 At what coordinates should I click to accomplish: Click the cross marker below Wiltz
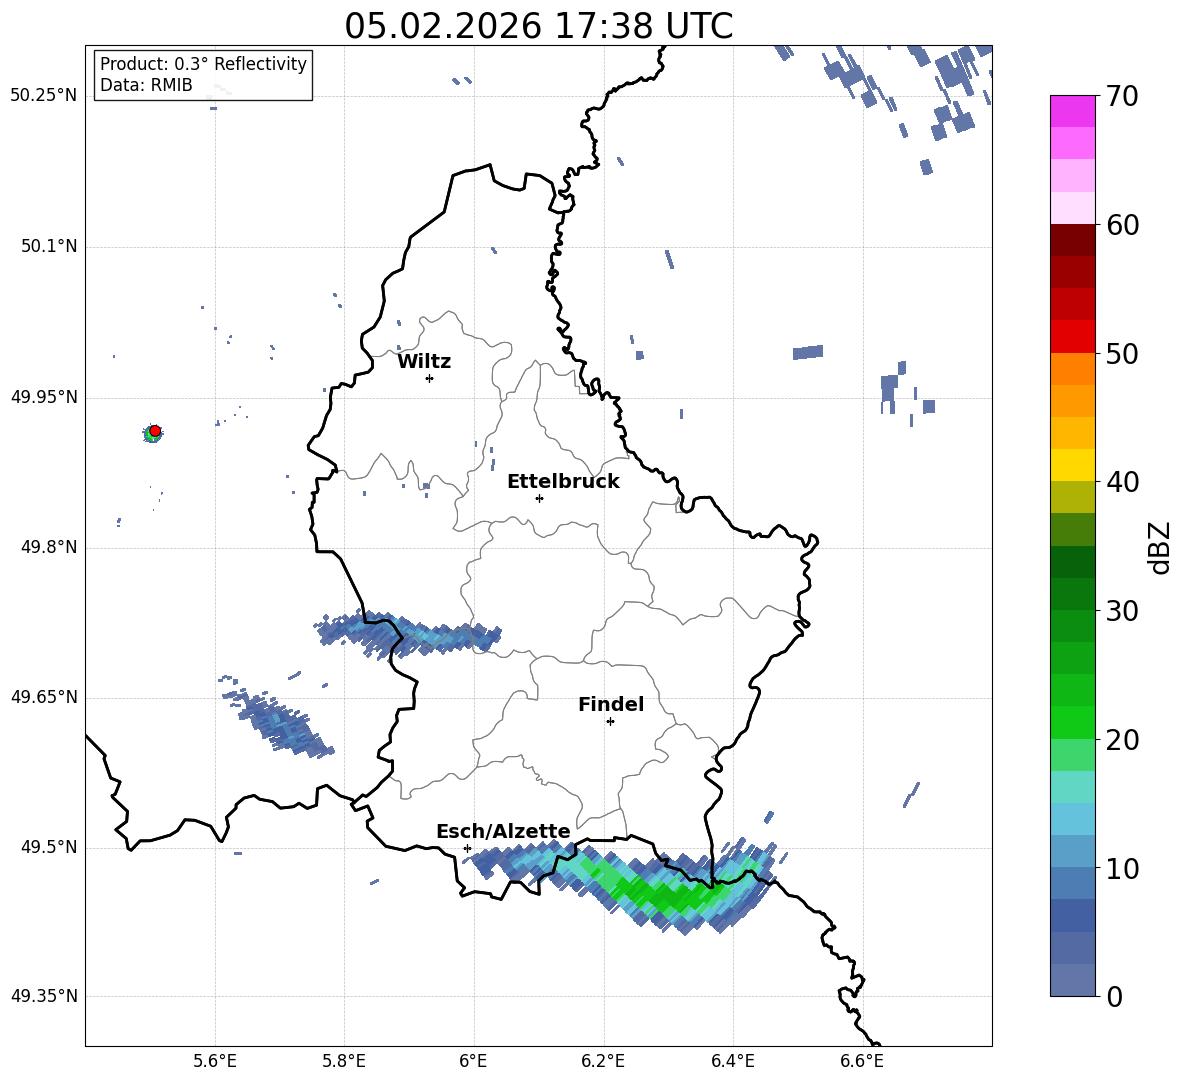(x=429, y=378)
